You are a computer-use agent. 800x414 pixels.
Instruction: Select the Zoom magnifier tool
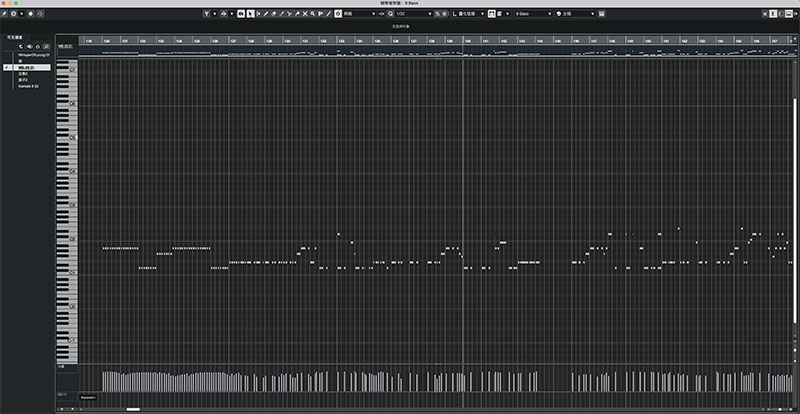[x=313, y=14]
